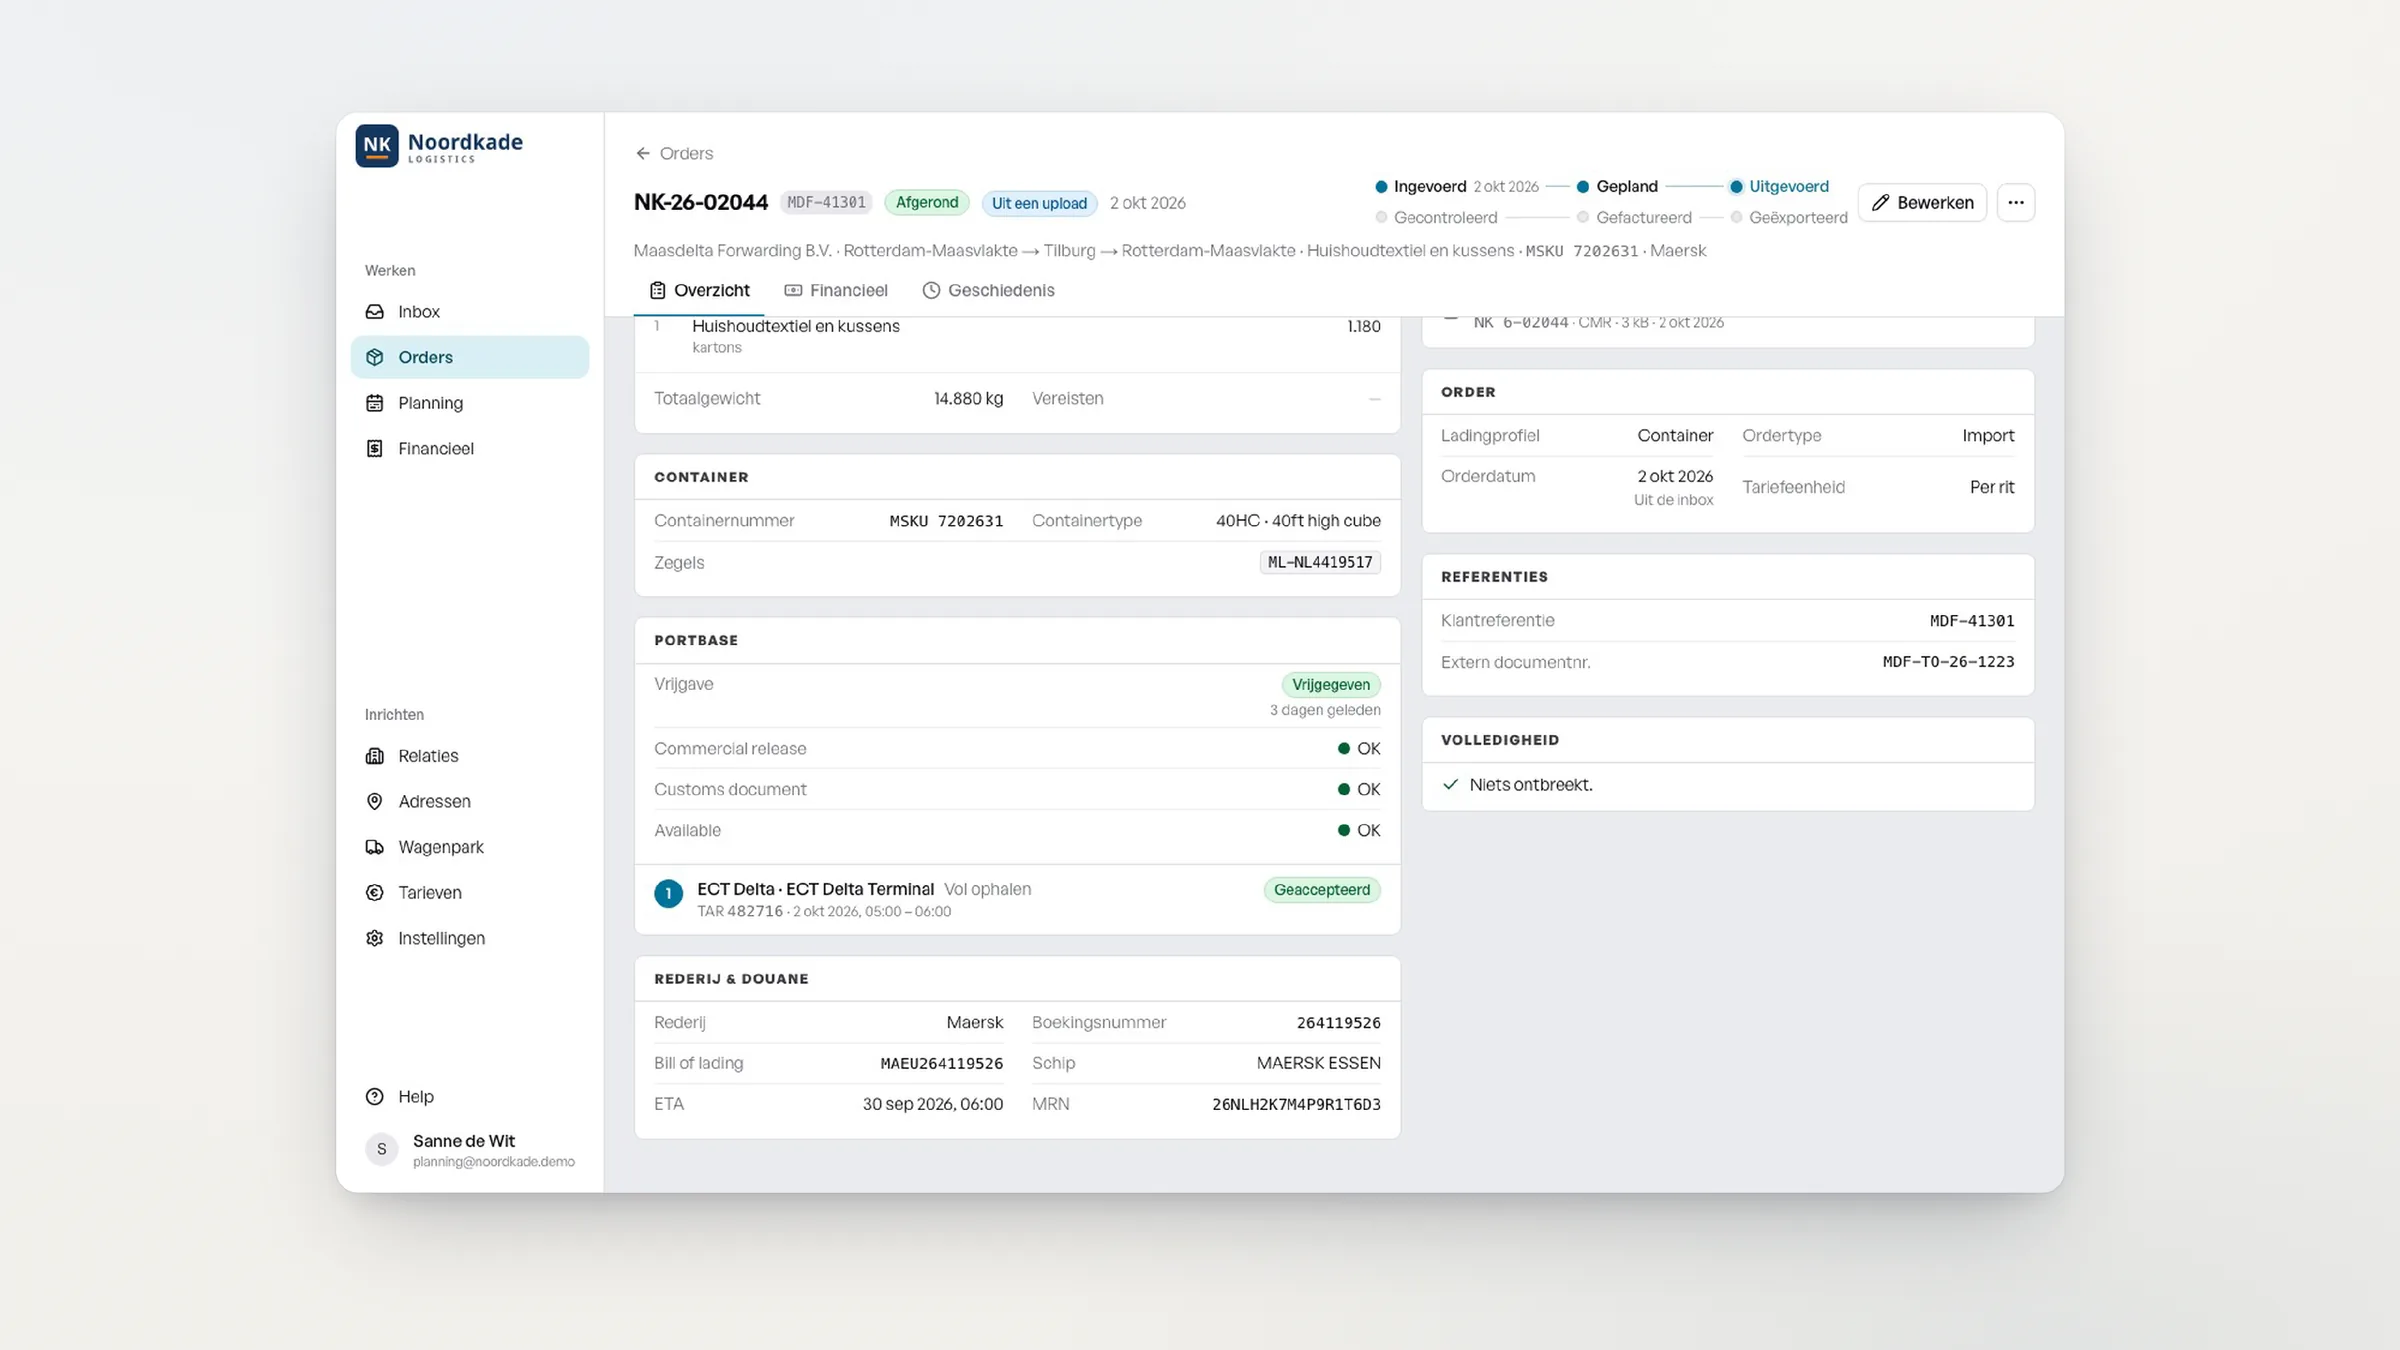Screen dimensions: 2400x1350
Task: Click the back arrow next to Orders
Action: [643, 154]
